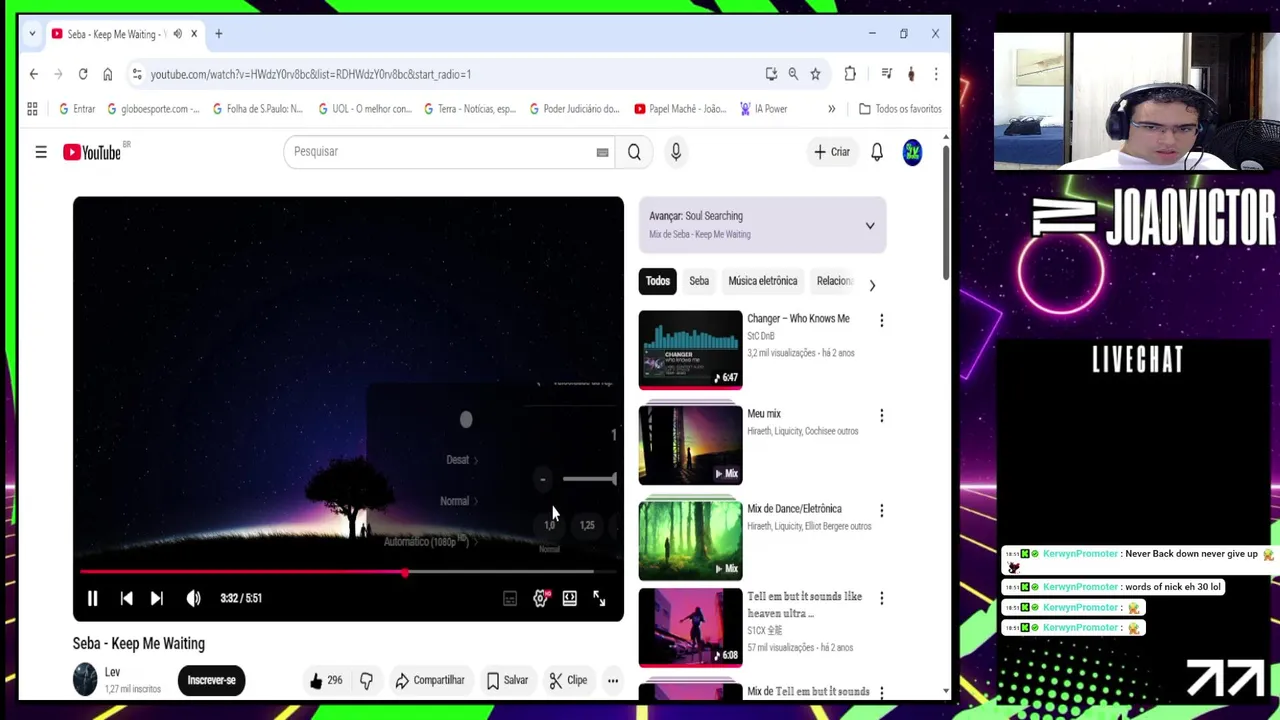Select the Música eletrônica filter chip
The height and width of the screenshot is (720, 1280).
763,281
